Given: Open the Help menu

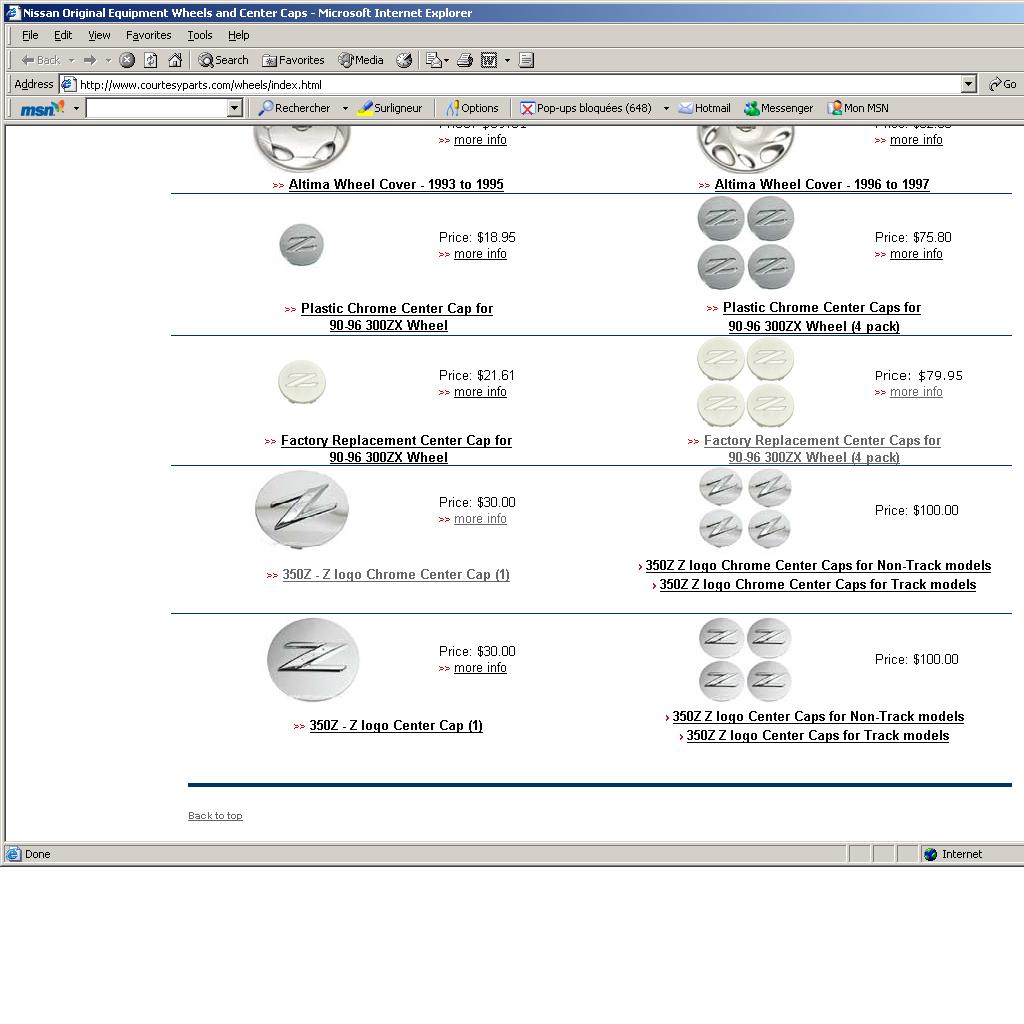Looking at the screenshot, I should [x=238, y=35].
